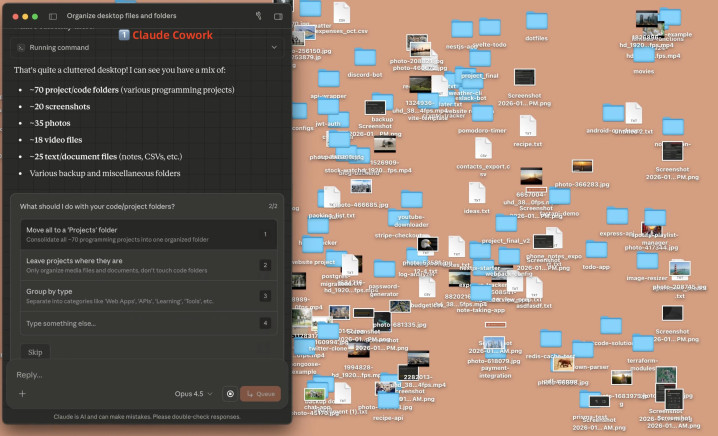Click the pin icon in title bar
This screenshot has height=436, width=718.
[x=259, y=16]
